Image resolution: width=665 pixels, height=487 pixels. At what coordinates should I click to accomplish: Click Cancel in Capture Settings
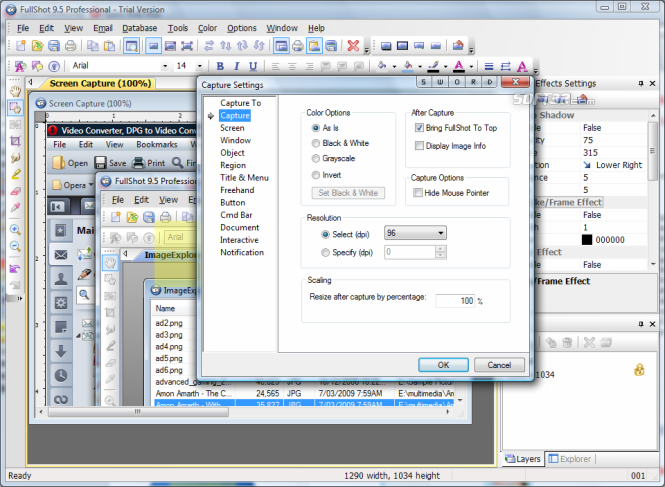click(499, 365)
